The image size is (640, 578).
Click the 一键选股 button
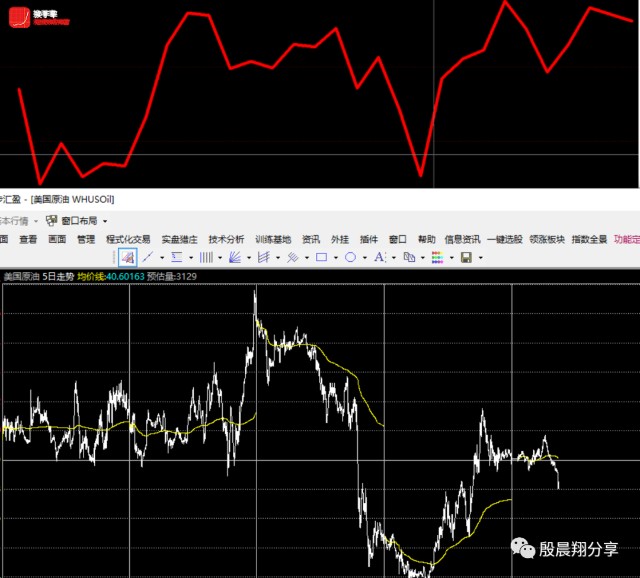[505, 239]
